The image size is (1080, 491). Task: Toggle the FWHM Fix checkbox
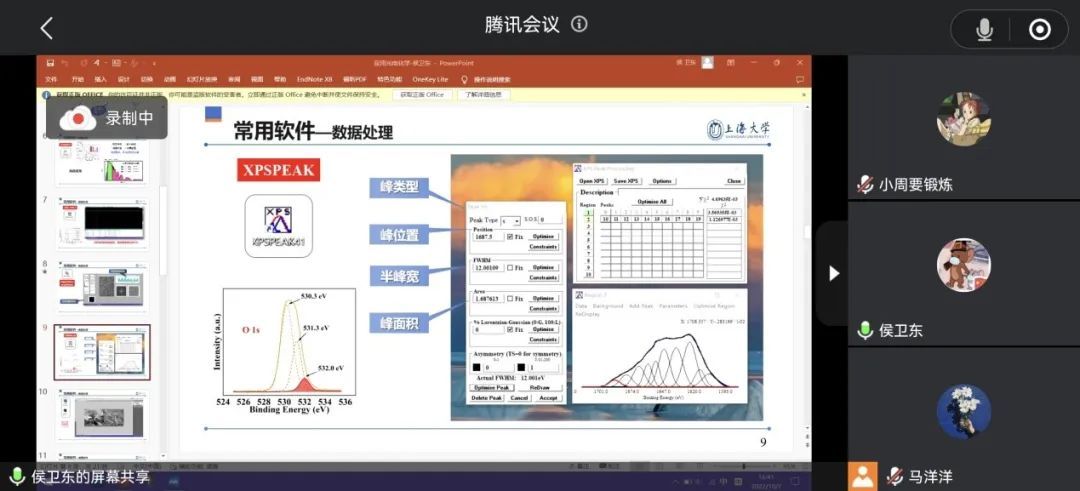(x=510, y=268)
